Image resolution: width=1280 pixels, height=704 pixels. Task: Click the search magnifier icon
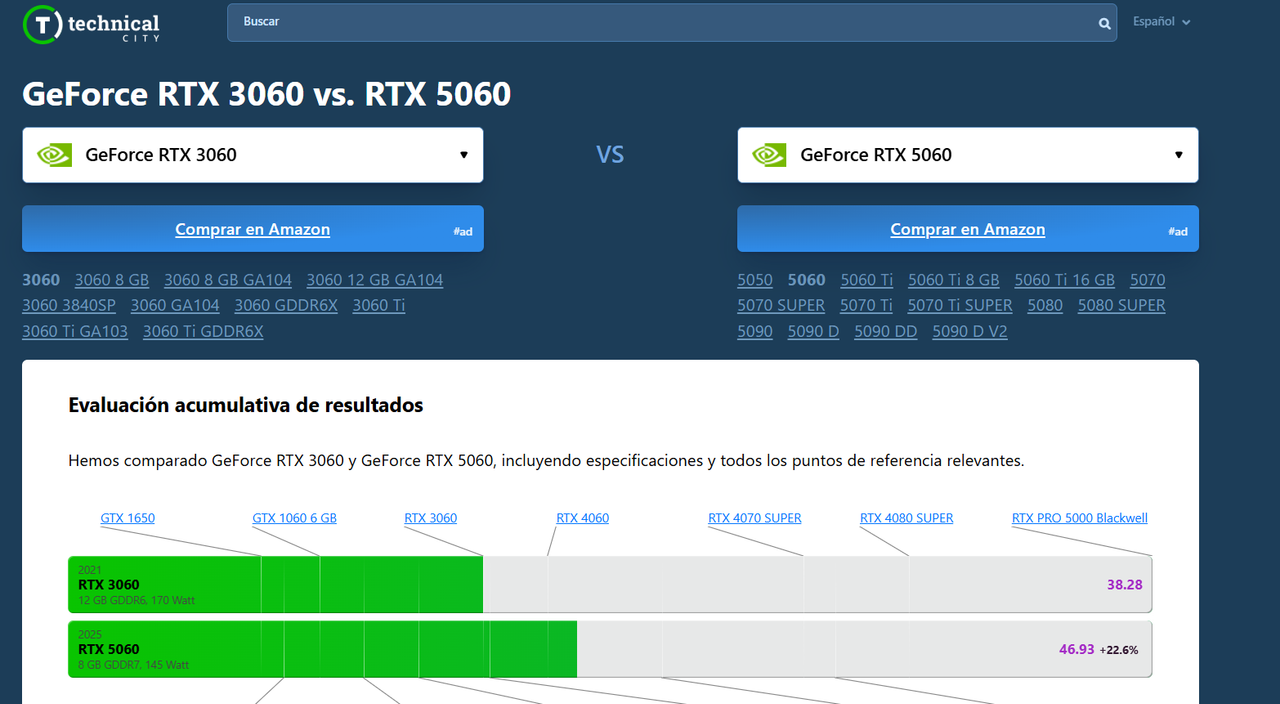click(1104, 23)
